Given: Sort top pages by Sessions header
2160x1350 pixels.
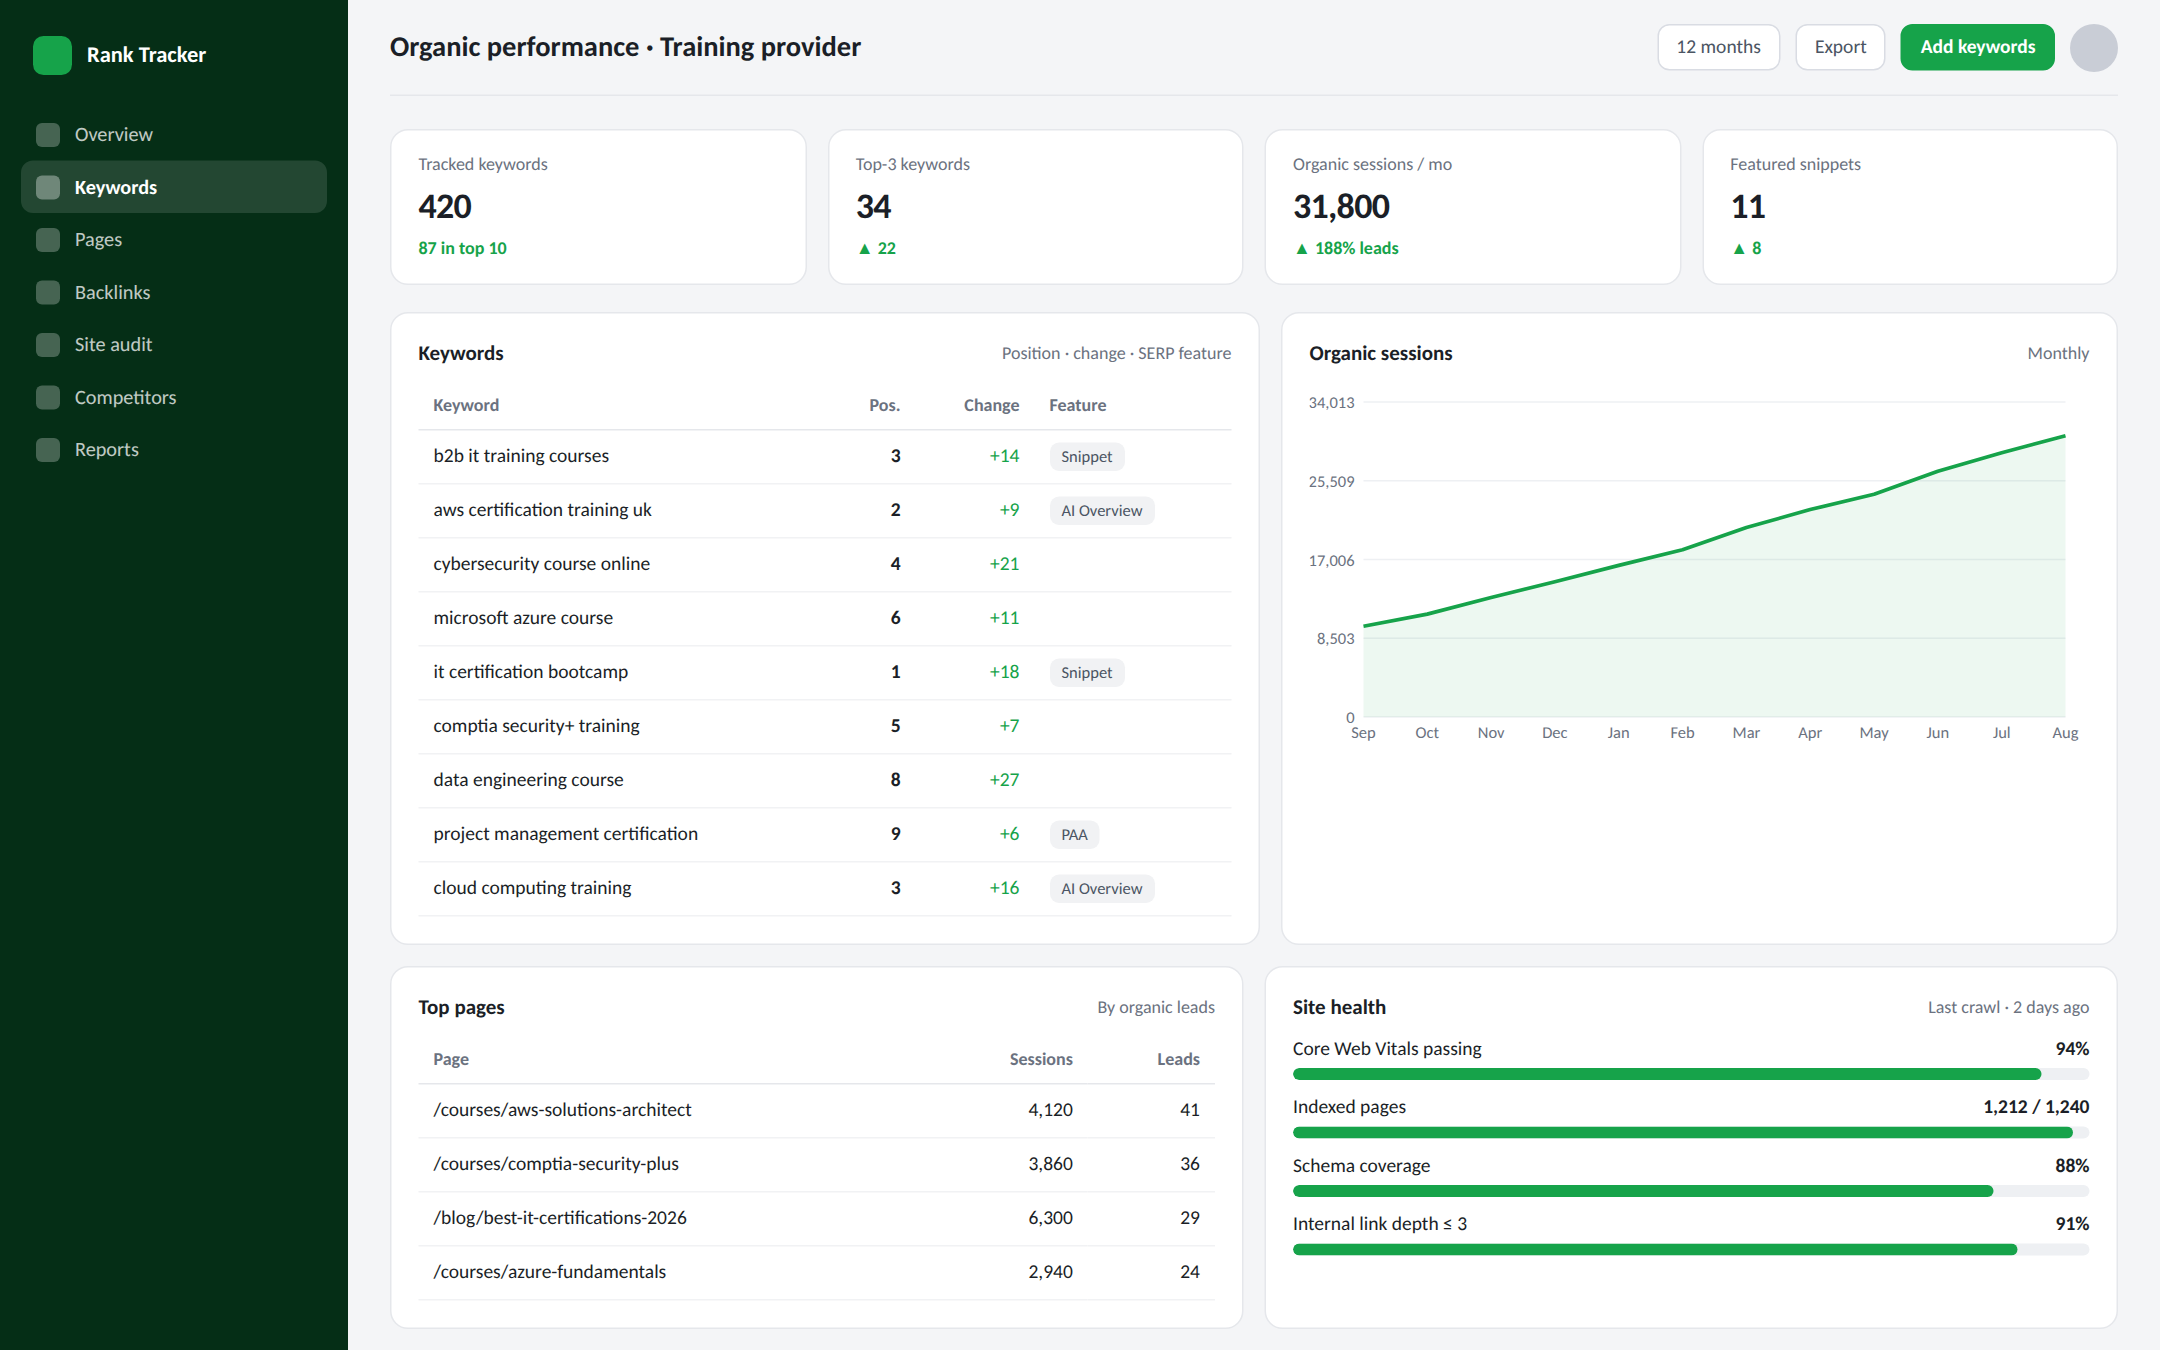Looking at the screenshot, I should click(x=1040, y=1059).
